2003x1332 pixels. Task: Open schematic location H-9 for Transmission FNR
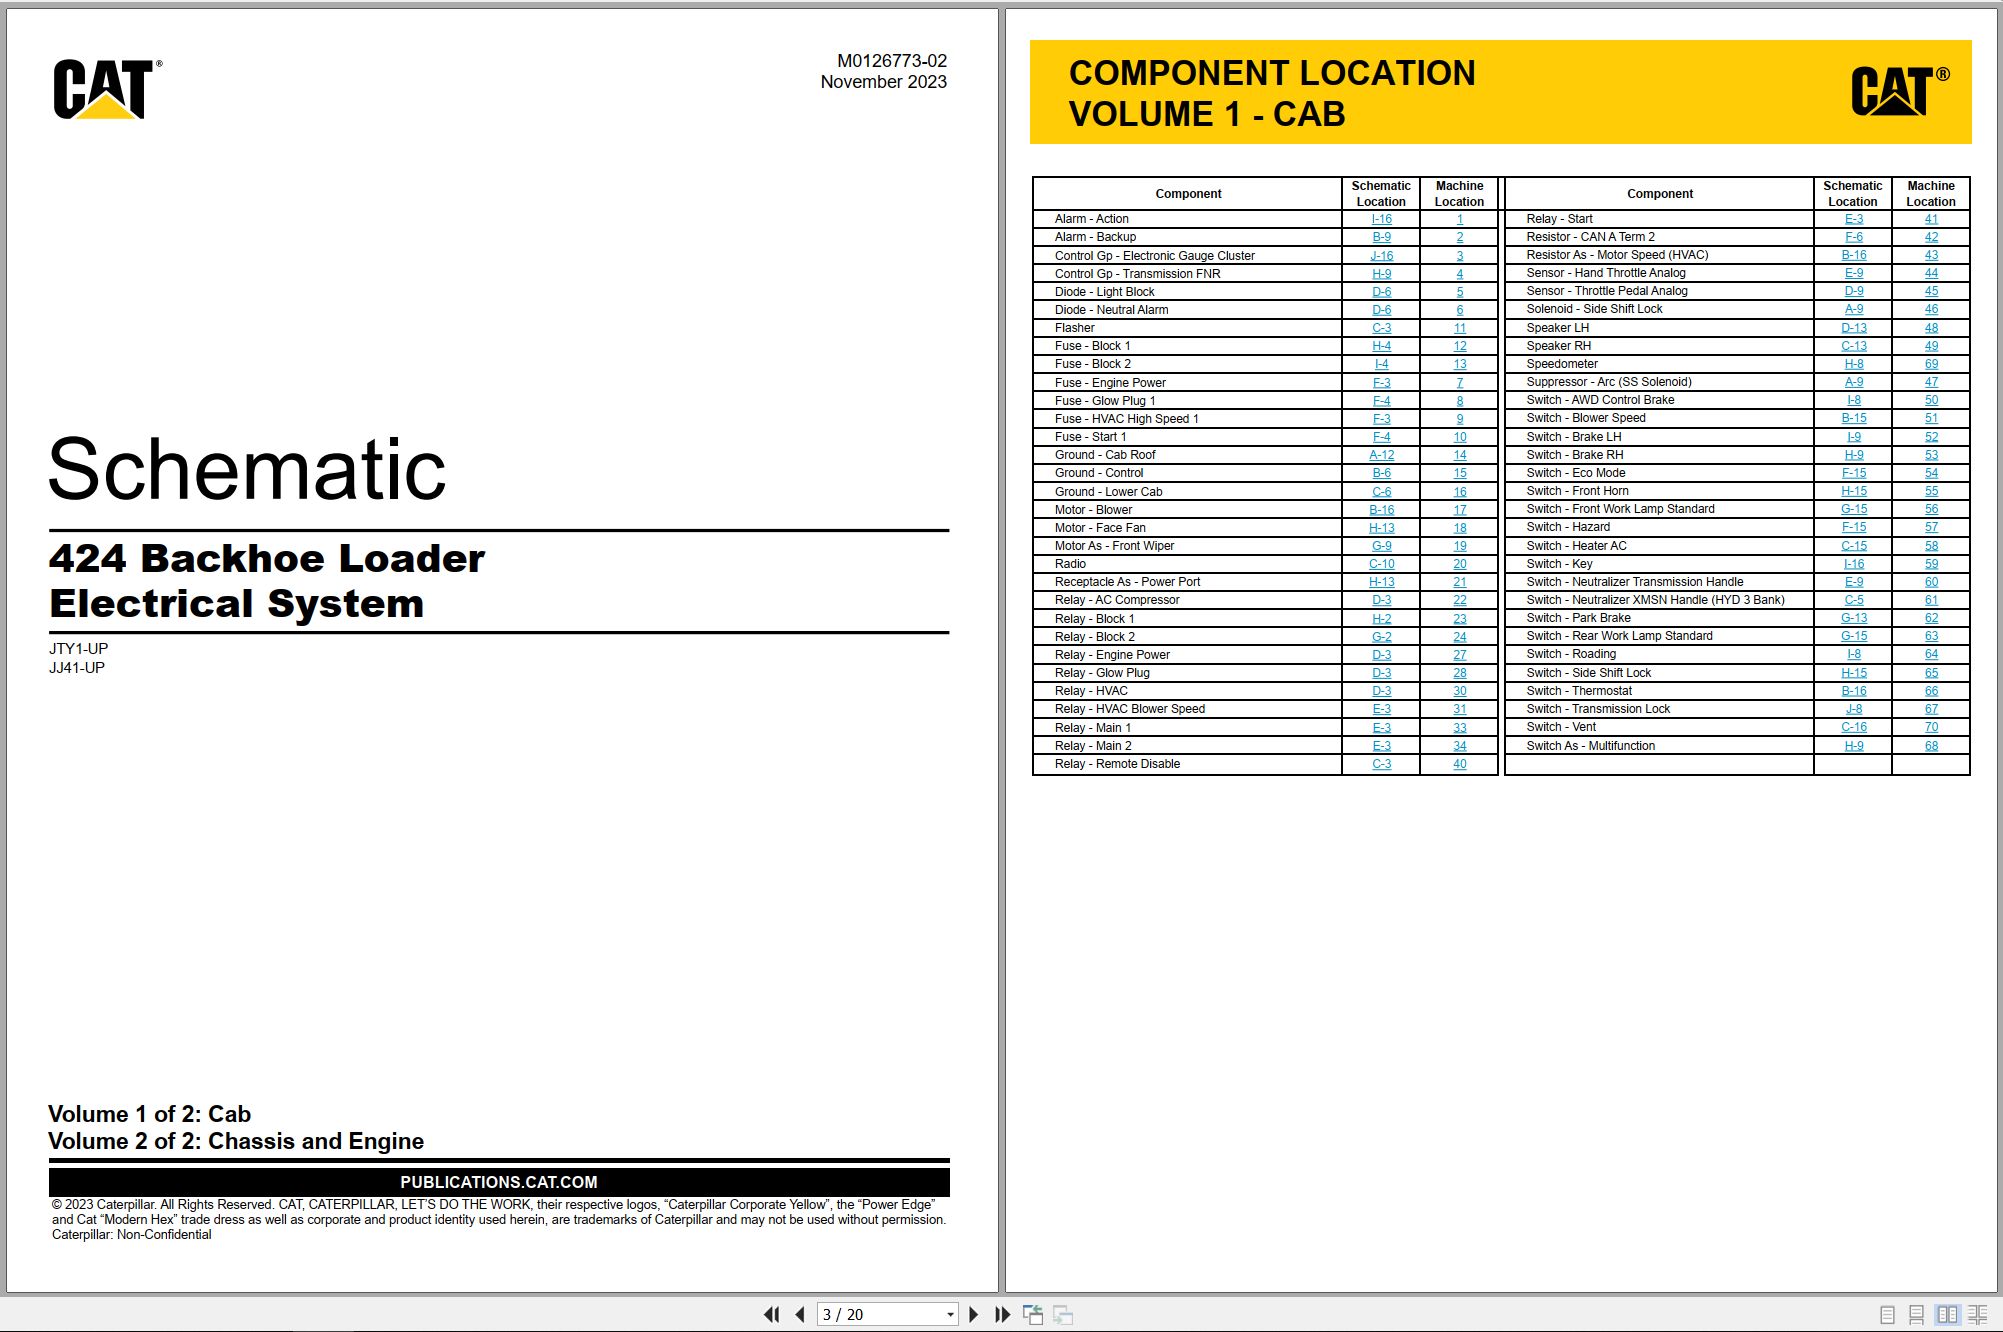coord(1381,274)
